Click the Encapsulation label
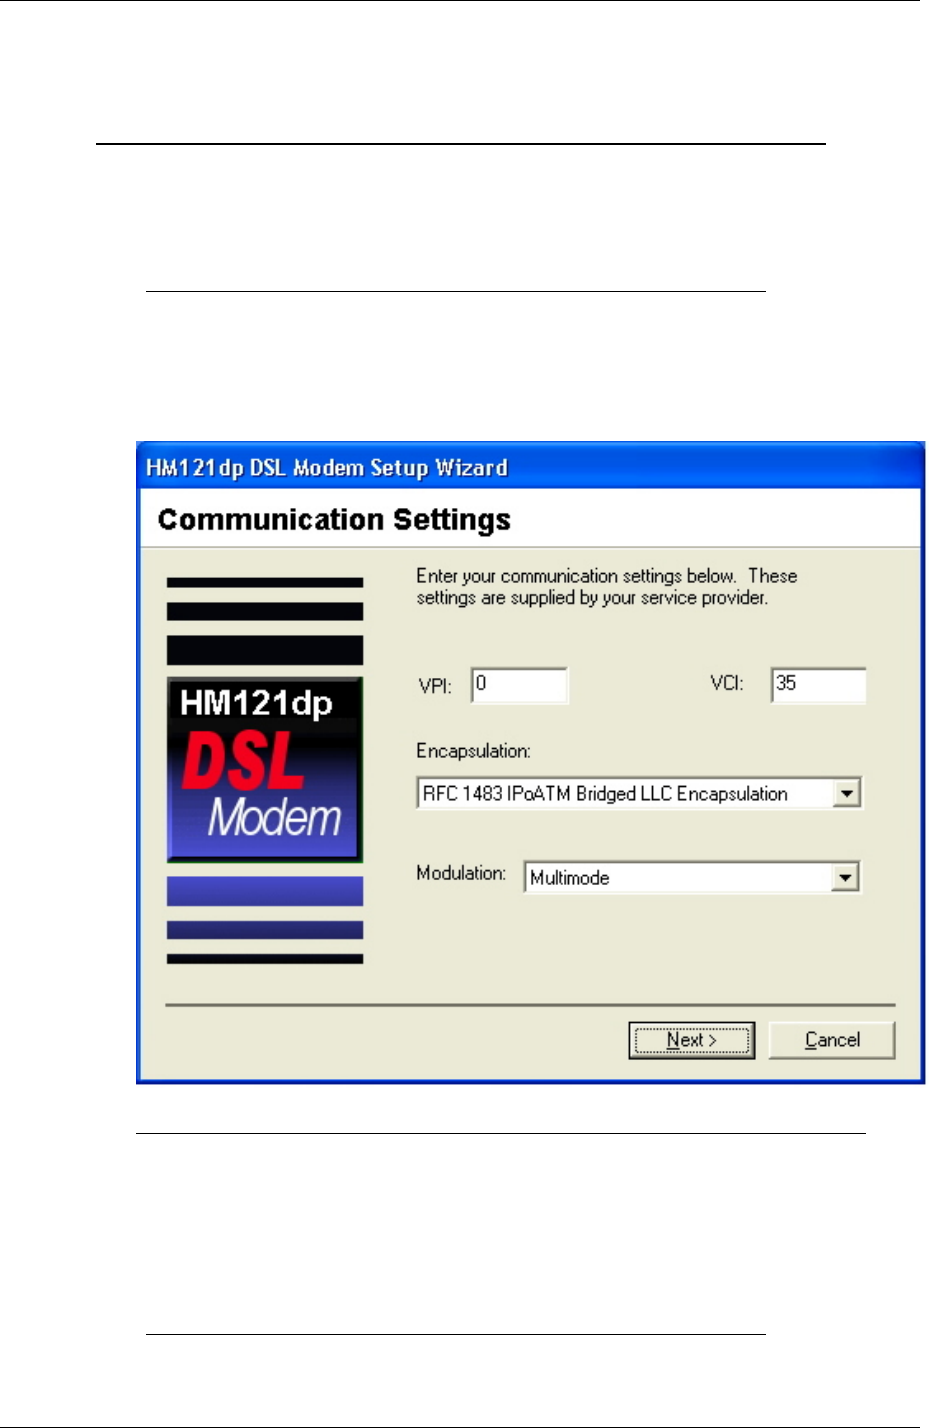Image resolution: width=929 pixels, height=1428 pixels. pos(473,751)
